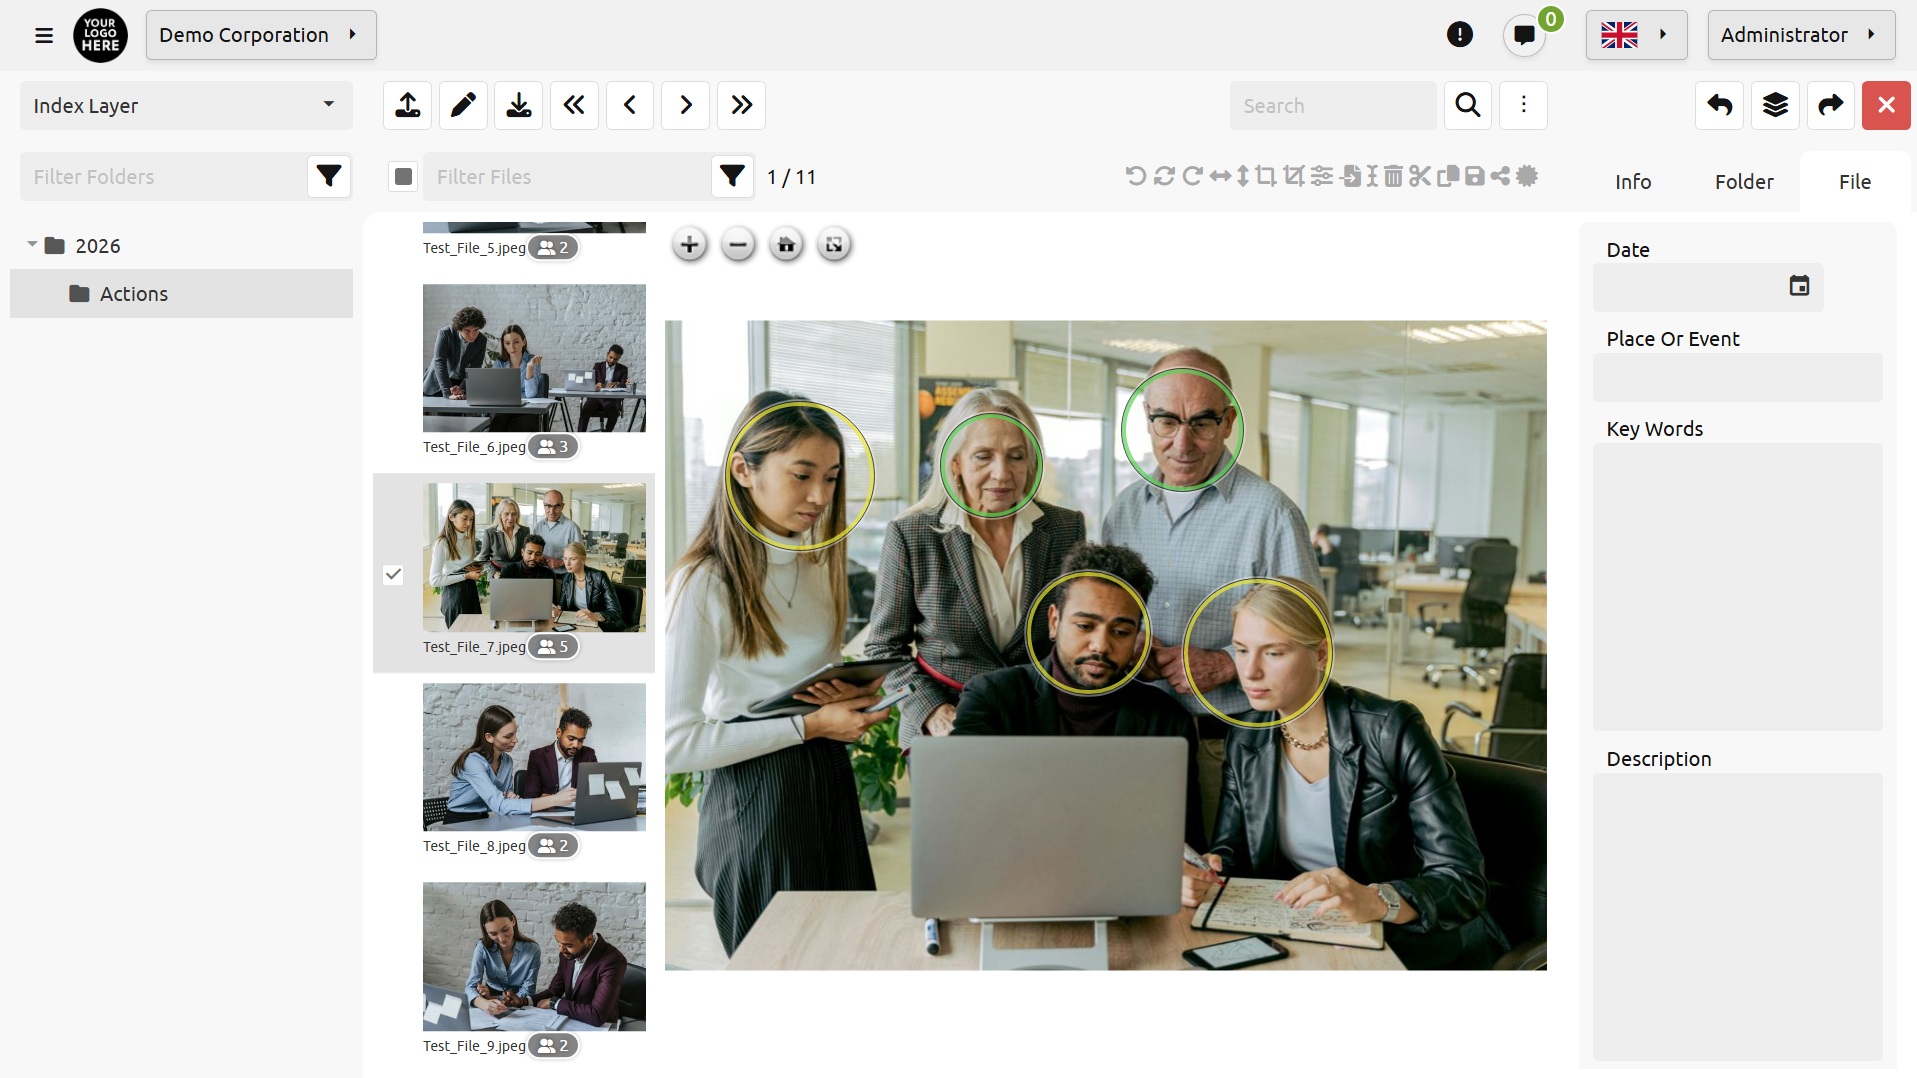Open the Demo Corporation dropdown
This screenshot has height=1078, width=1917.
pos(261,35)
